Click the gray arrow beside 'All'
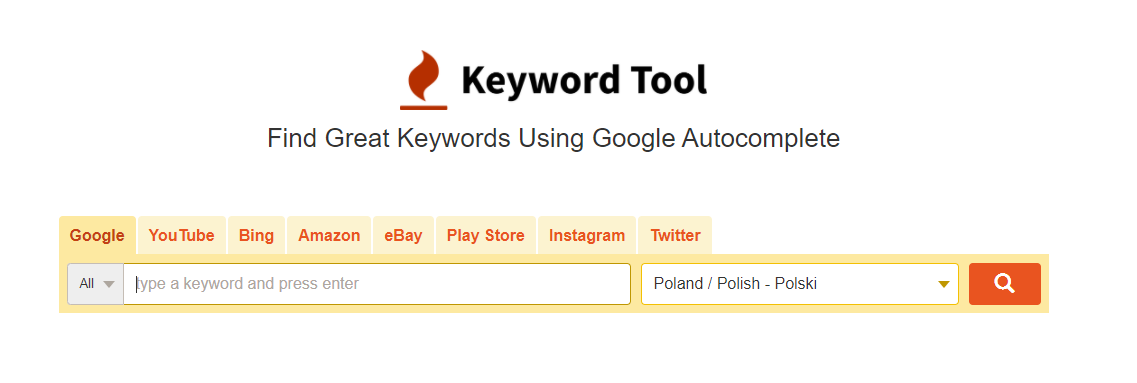The width and height of the screenshot is (1137, 383). pos(109,284)
